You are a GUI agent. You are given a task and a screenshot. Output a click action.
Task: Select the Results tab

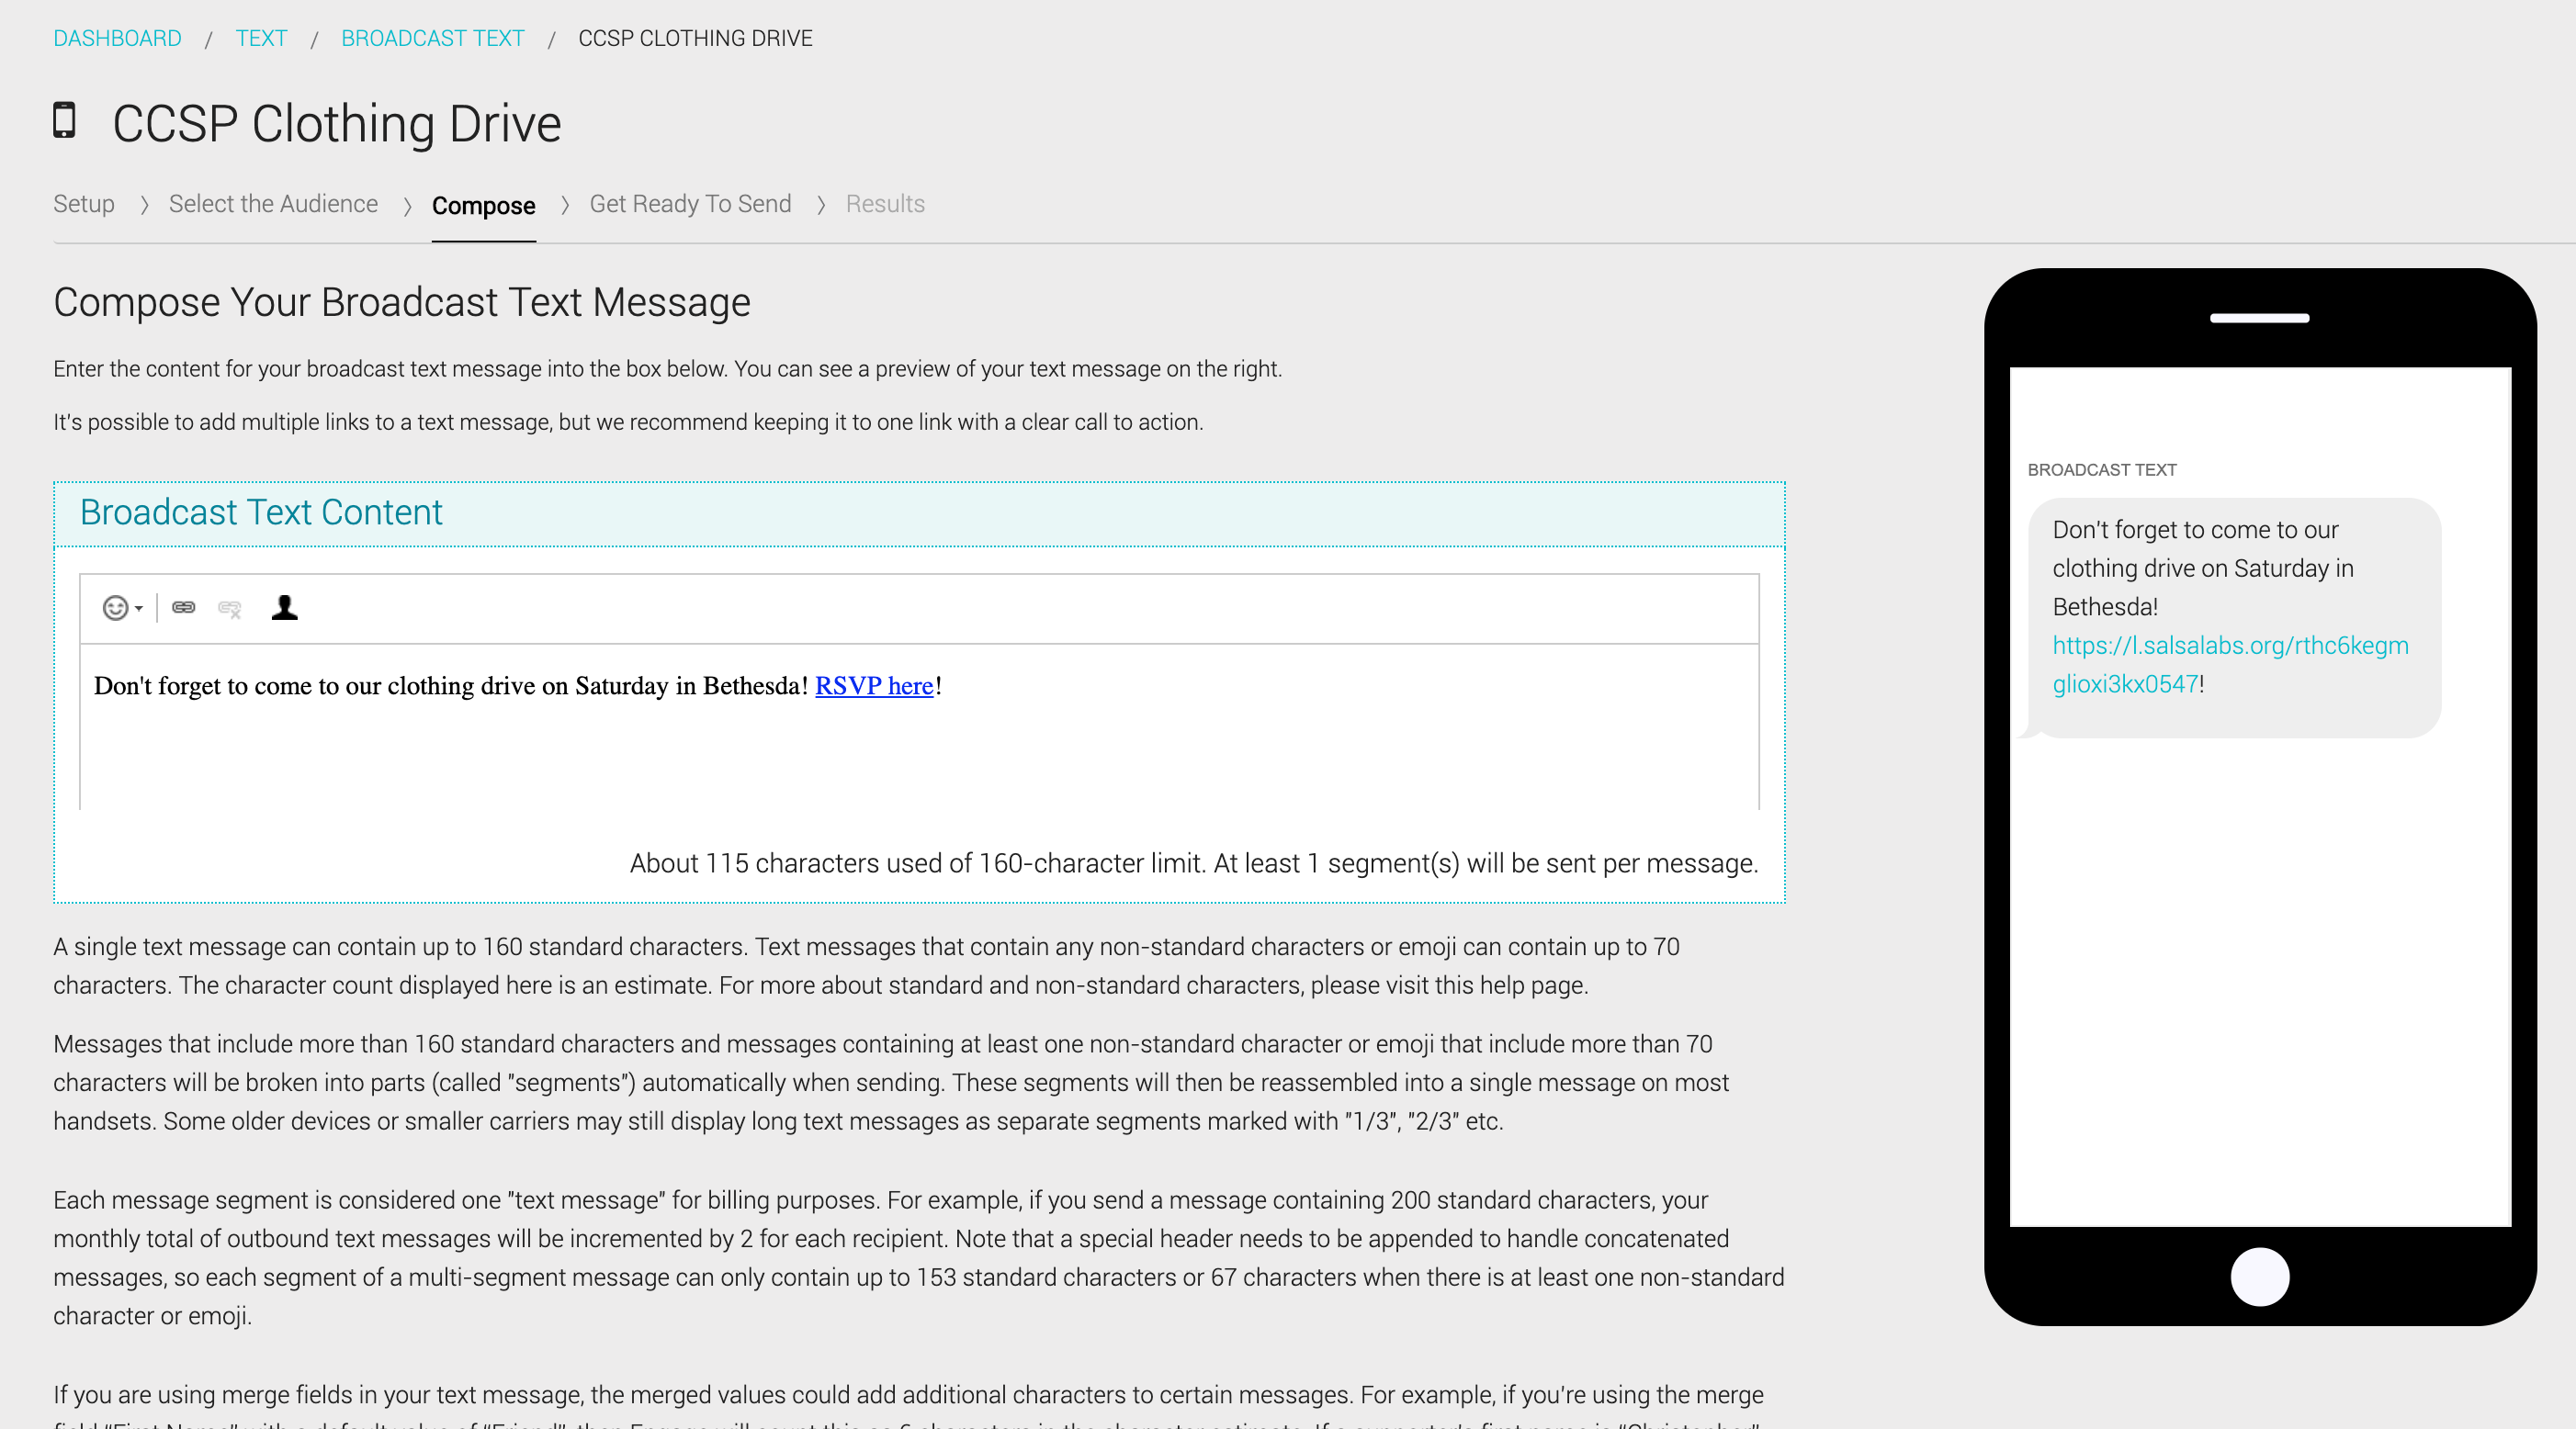coord(885,204)
